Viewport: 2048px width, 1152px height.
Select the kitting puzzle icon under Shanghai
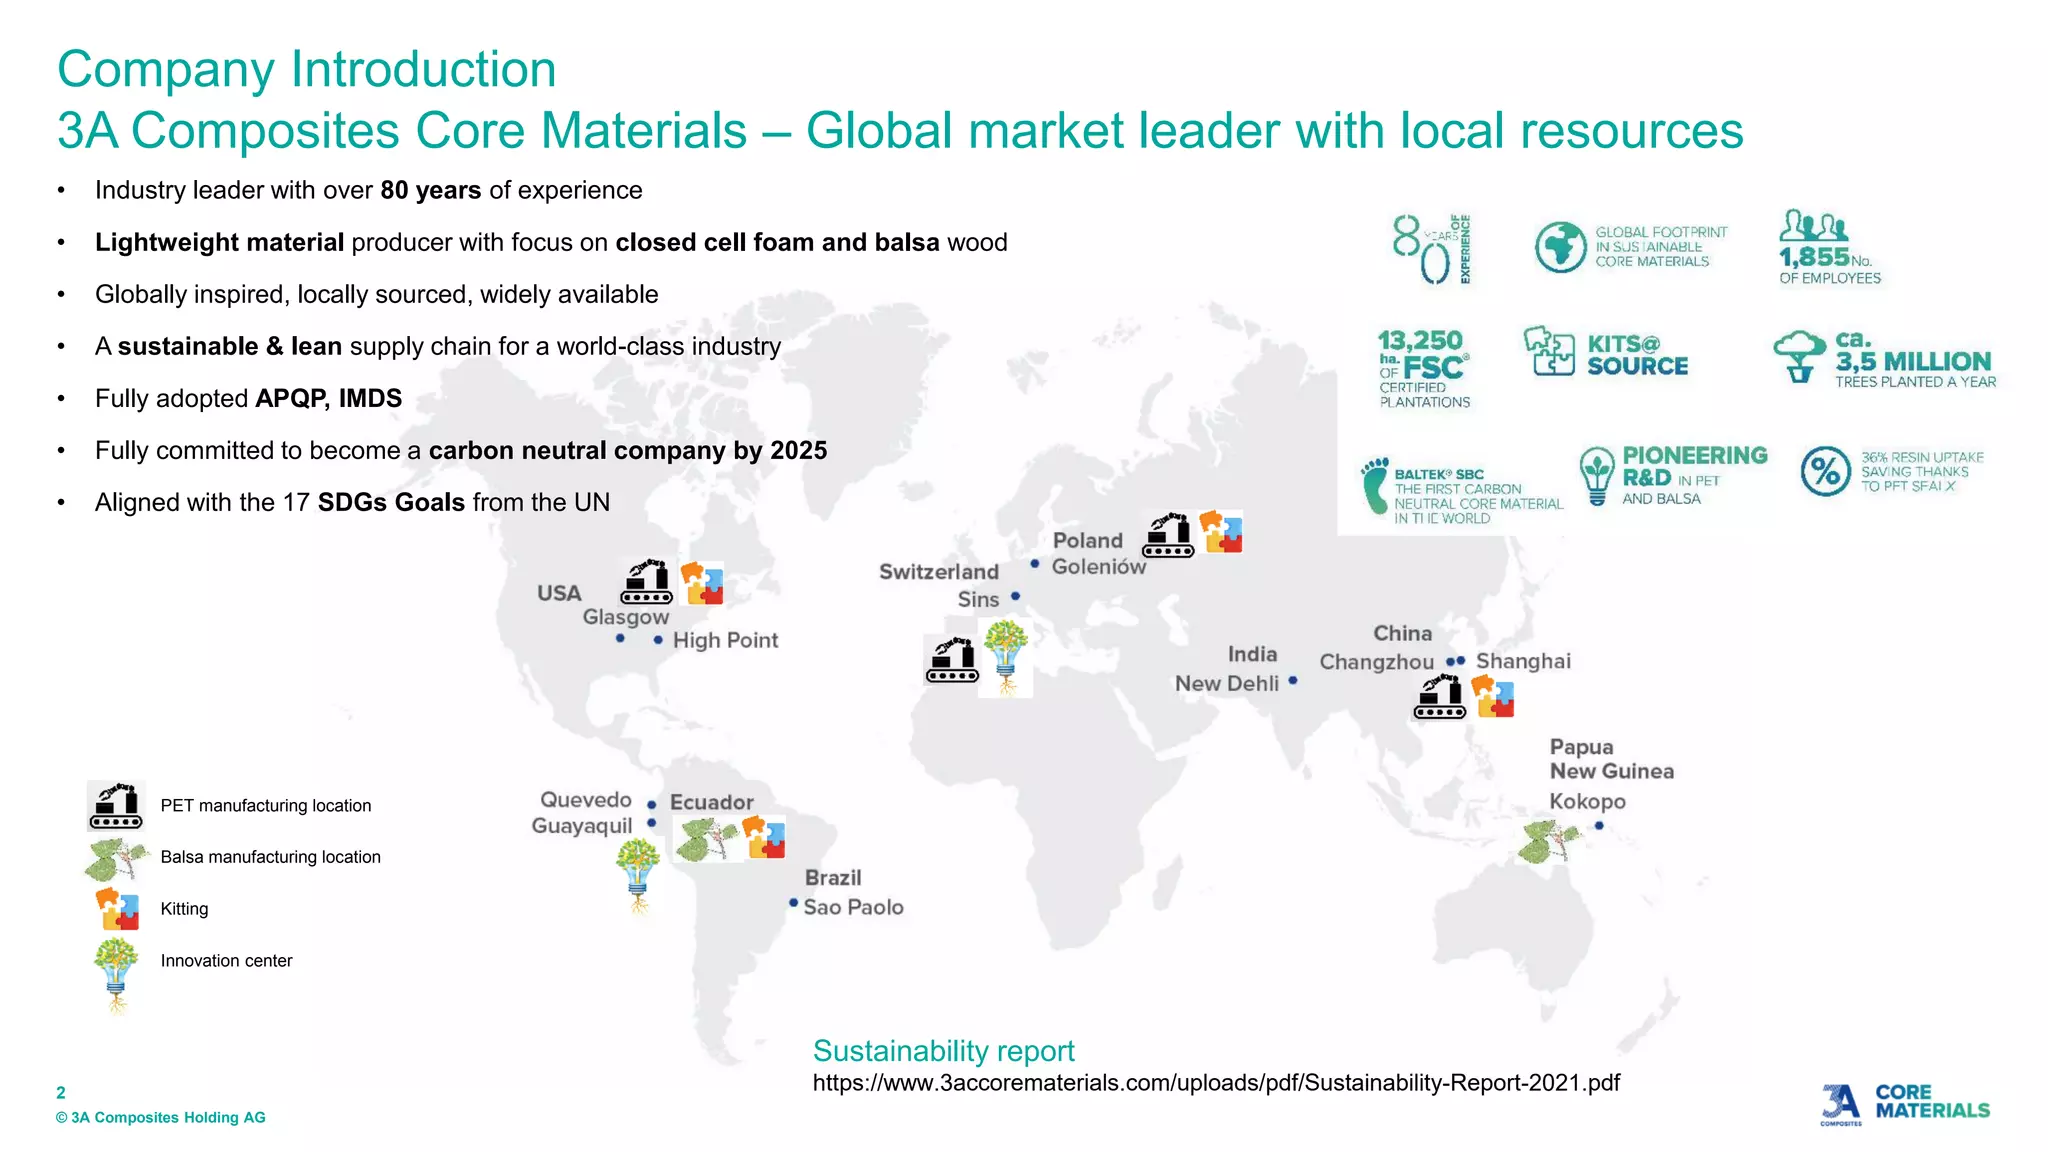[x=1493, y=696]
